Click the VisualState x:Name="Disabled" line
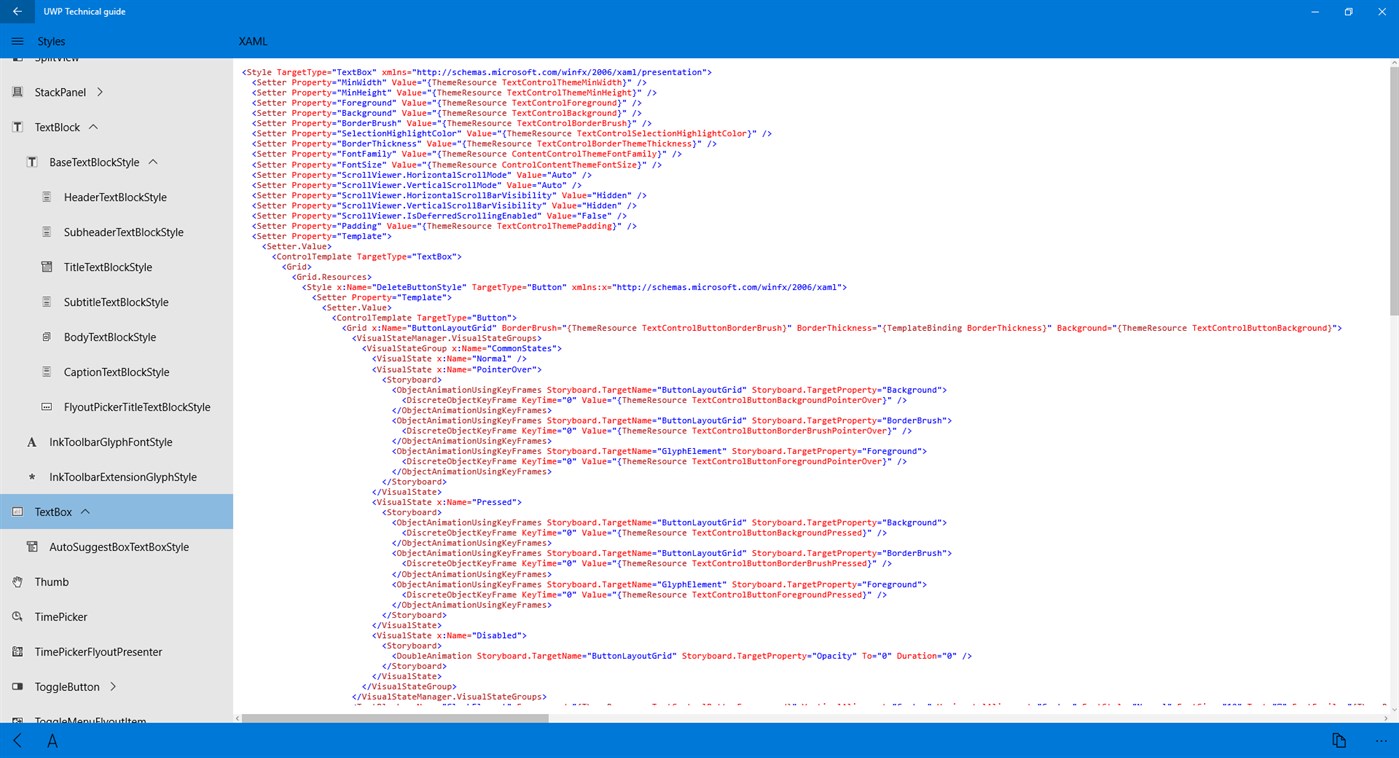 [x=449, y=635]
